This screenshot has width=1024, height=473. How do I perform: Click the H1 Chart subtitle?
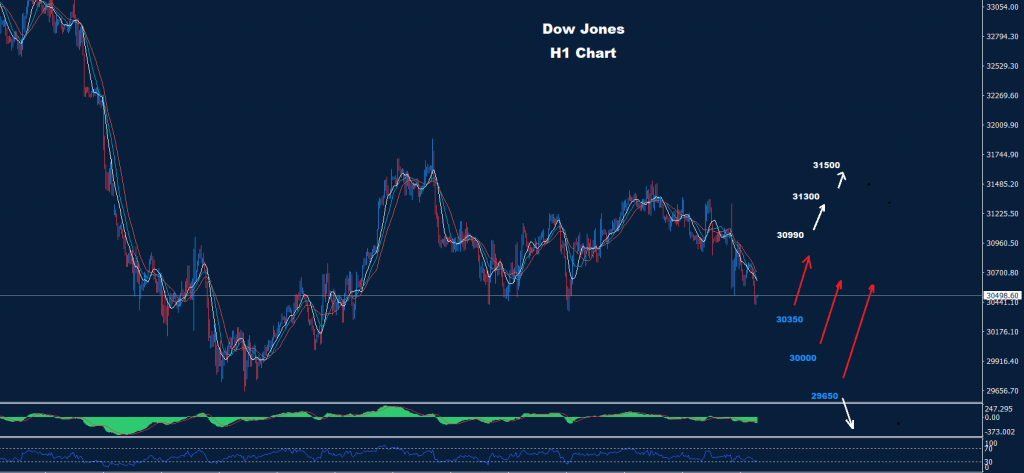pos(583,54)
